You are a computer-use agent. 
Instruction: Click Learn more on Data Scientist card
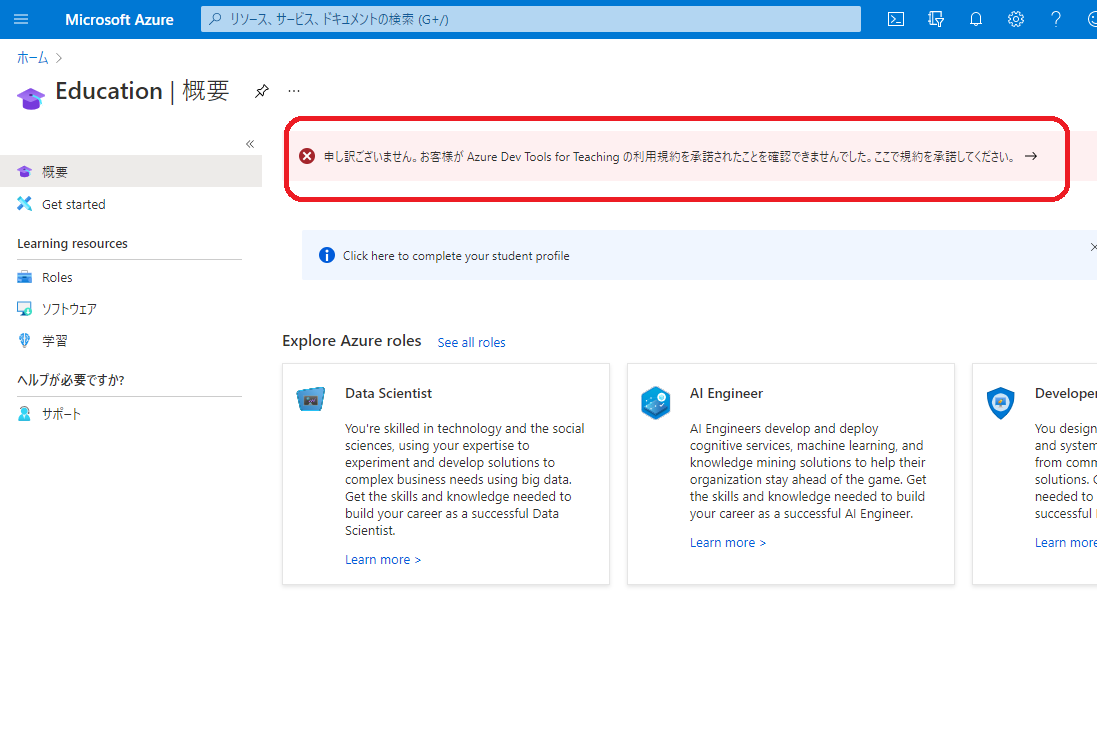coord(383,560)
